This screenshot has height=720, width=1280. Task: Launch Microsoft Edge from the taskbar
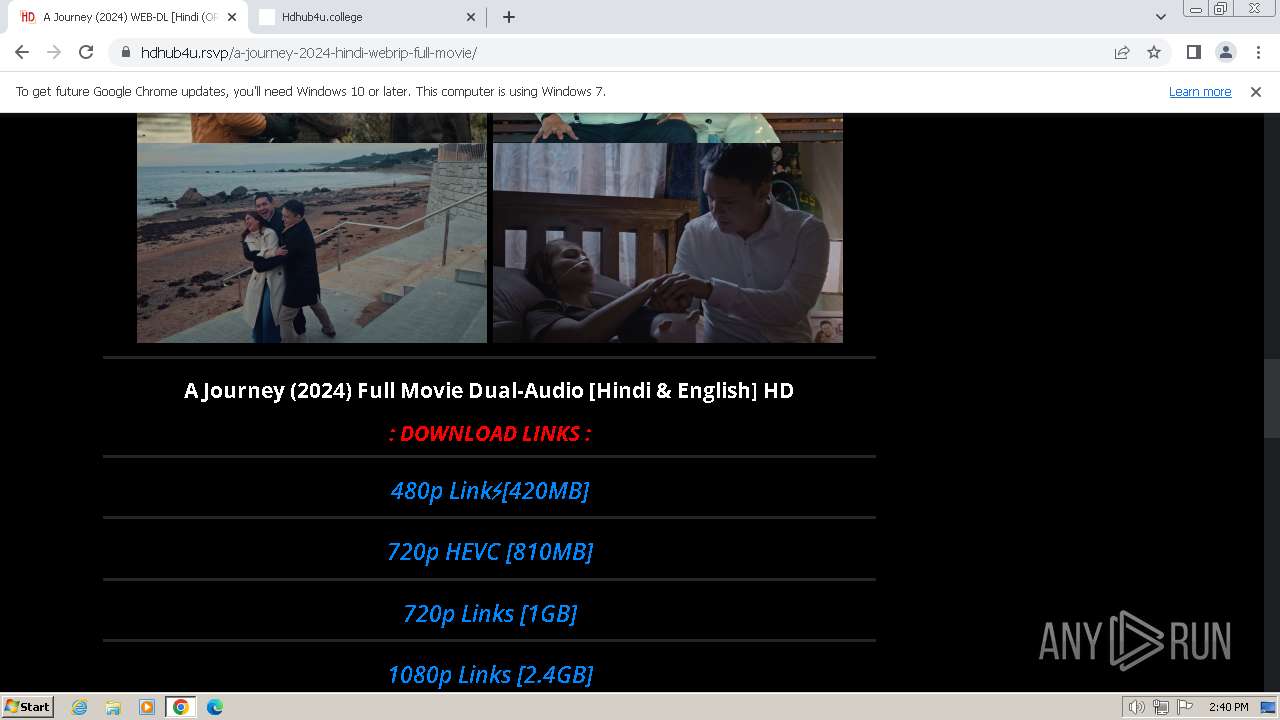pos(215,707)
